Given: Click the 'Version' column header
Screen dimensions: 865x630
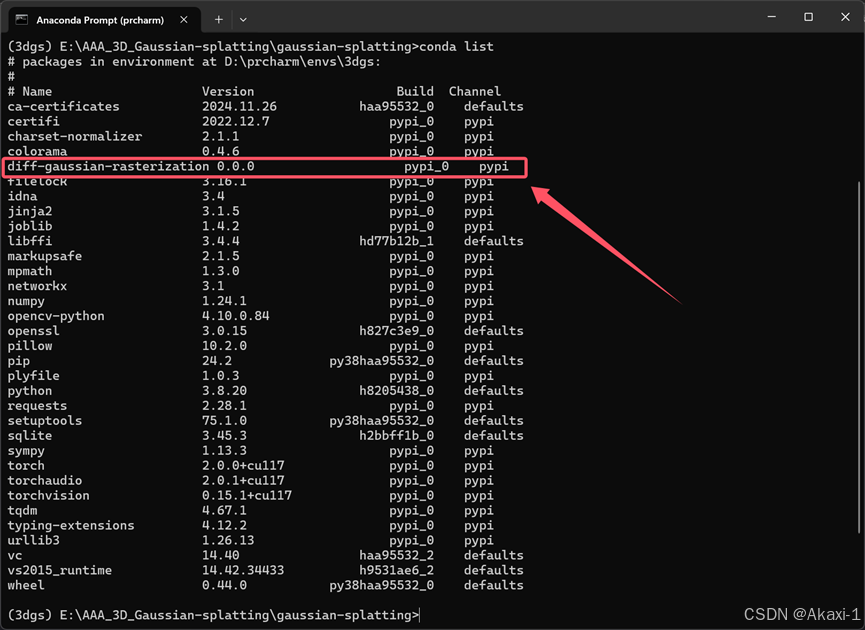Looking at the screenshot, I should tap(228, 92).
